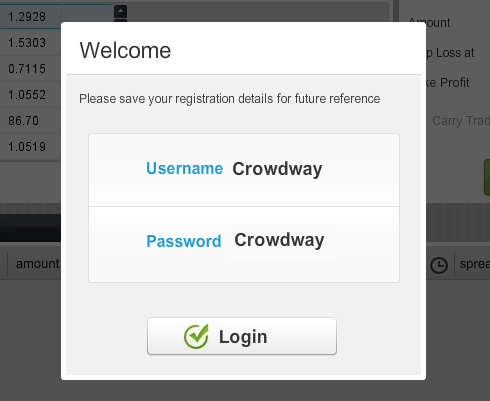Screen dimensions: 490x401
Task: Select the 0.7115 rate row
Action: (31, 69)
